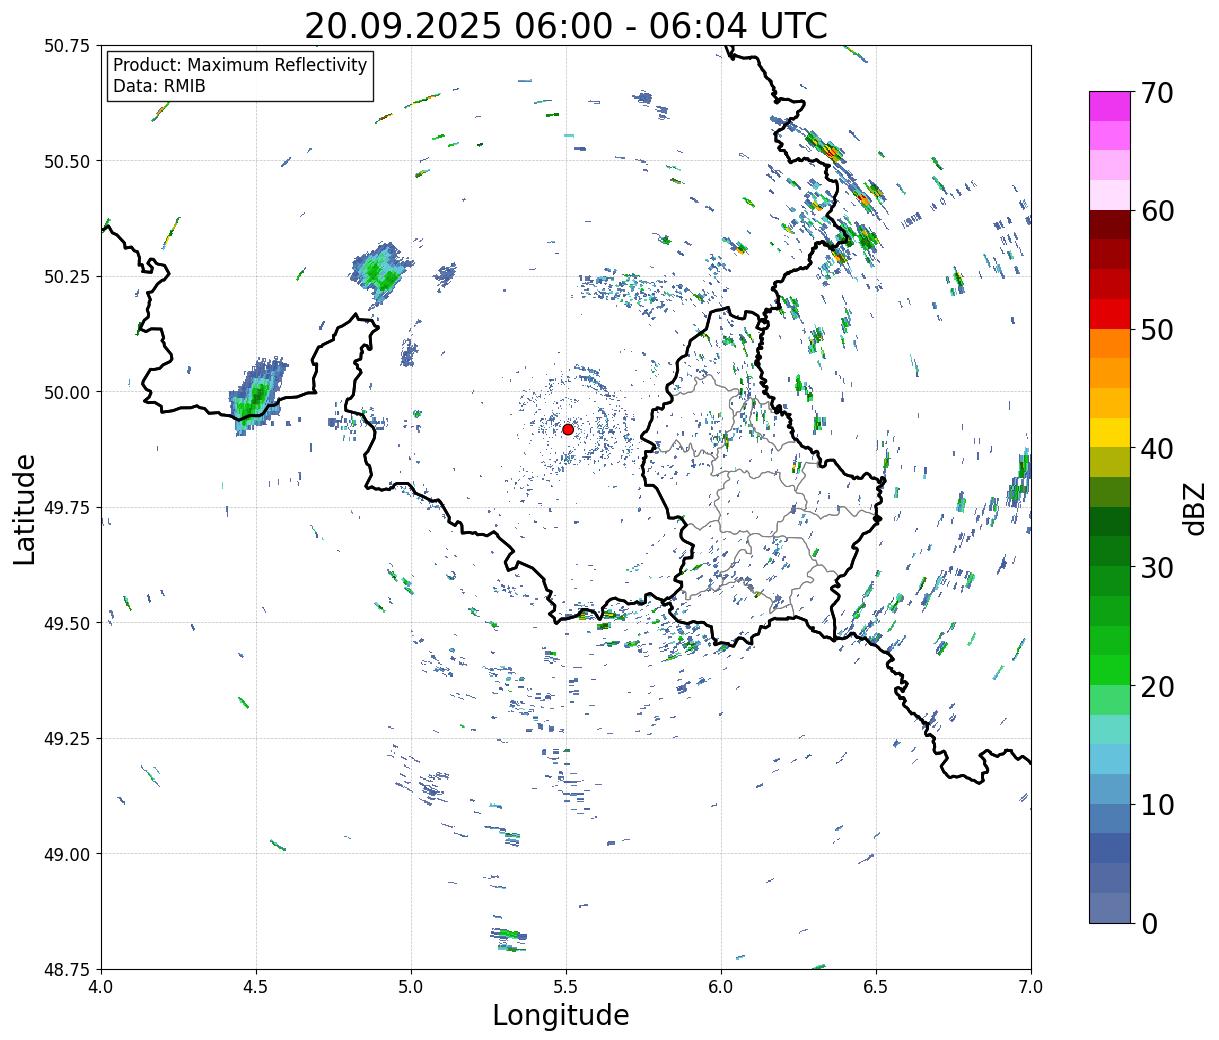Click the colorbar tick label 70
This screenshot has width=1219, height=1040.
pos(1155,93)
